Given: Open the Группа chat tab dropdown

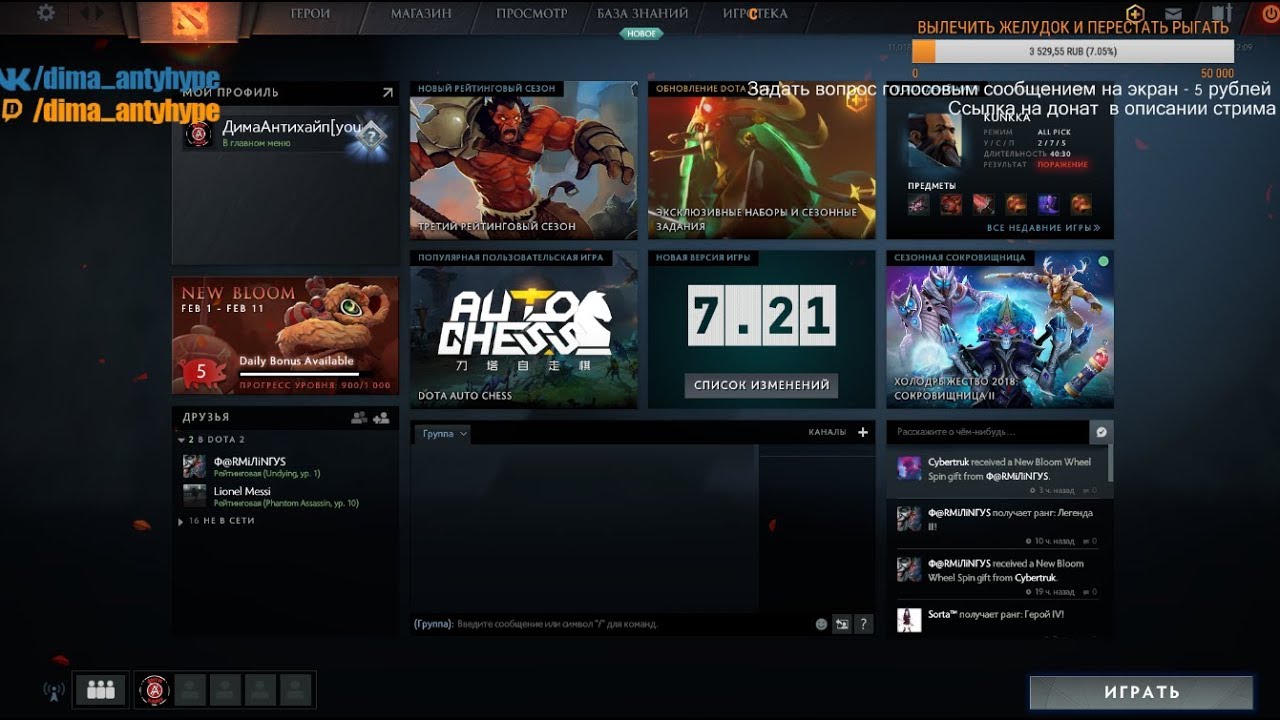Looking at the screenshot, I should click(x=444, y=433).
